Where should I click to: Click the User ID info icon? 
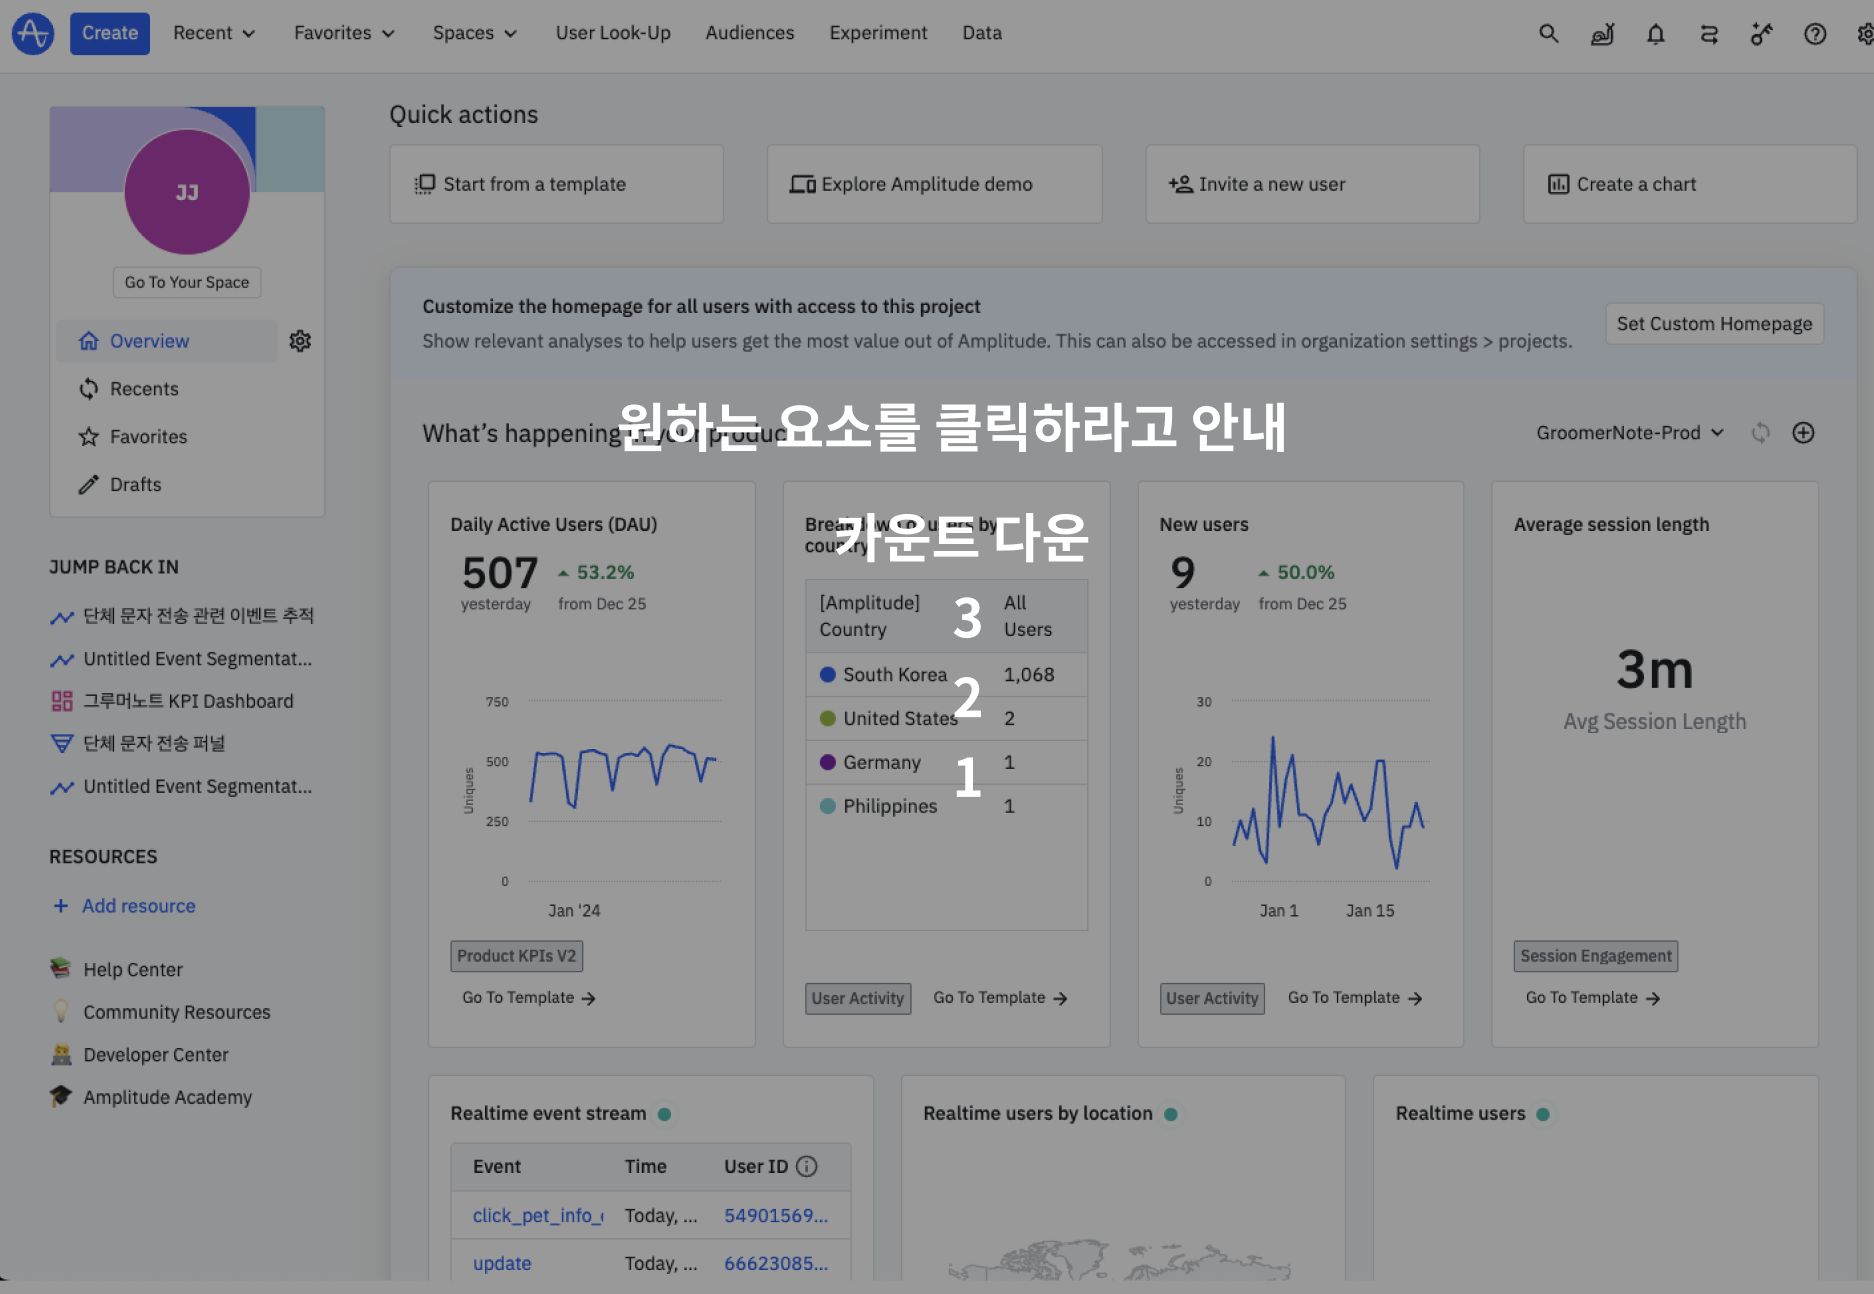(807, 1166)
